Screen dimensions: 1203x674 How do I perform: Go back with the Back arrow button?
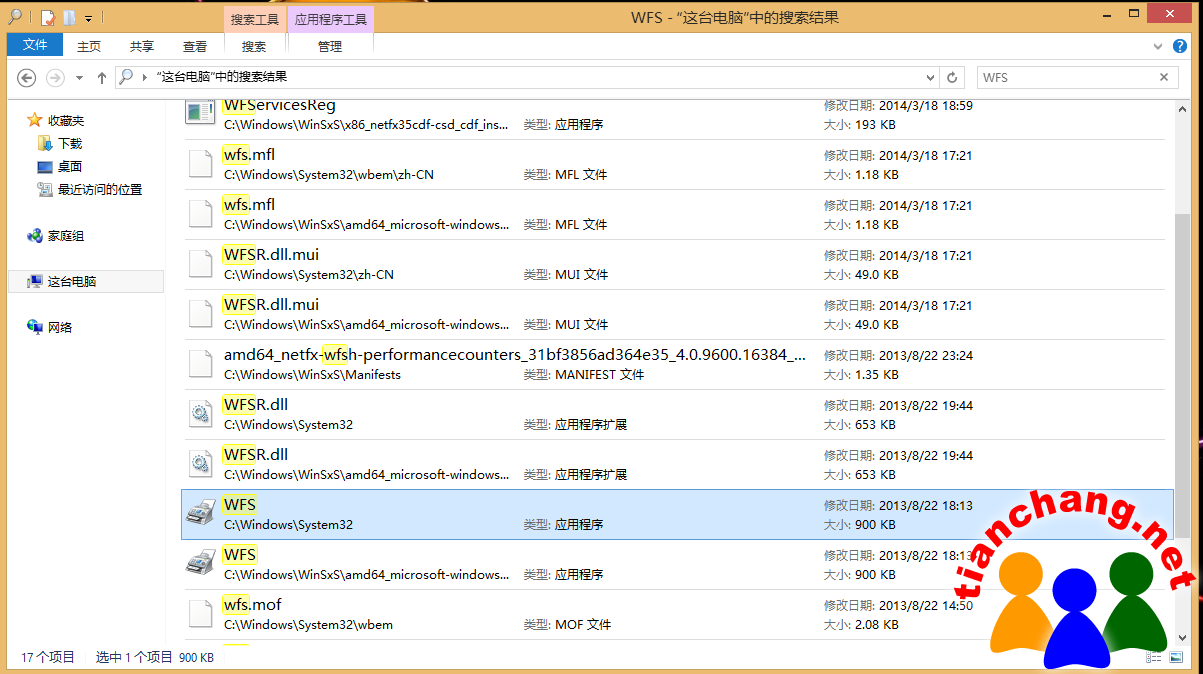[27, 77]
